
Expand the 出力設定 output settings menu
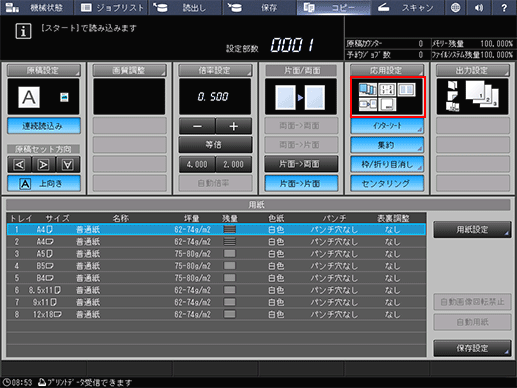(473, 70)
